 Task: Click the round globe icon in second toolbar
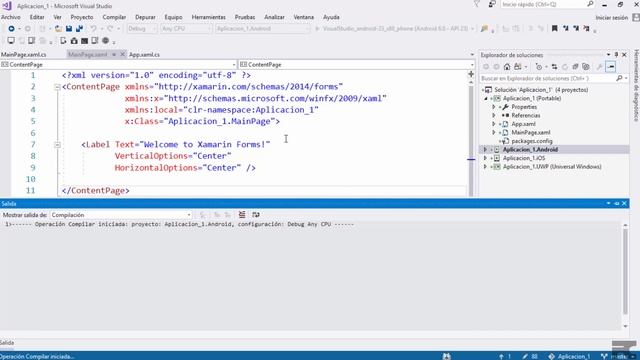click(x=106, y=41)
